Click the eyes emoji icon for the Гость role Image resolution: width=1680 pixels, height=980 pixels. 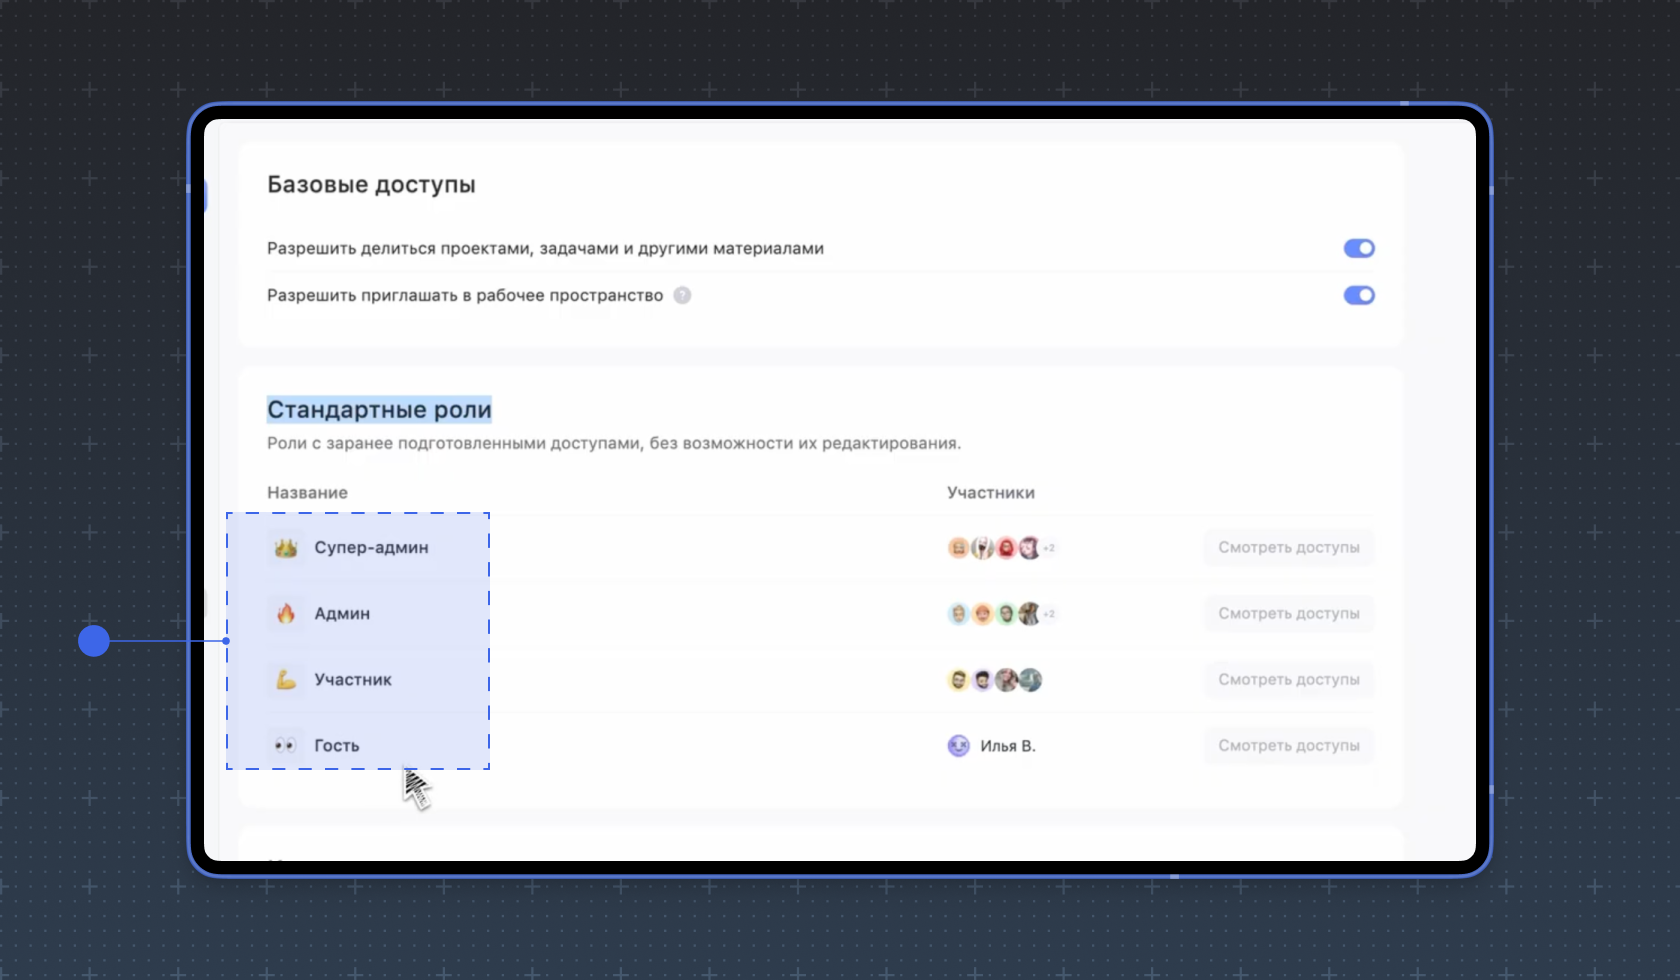coord(285,745)
